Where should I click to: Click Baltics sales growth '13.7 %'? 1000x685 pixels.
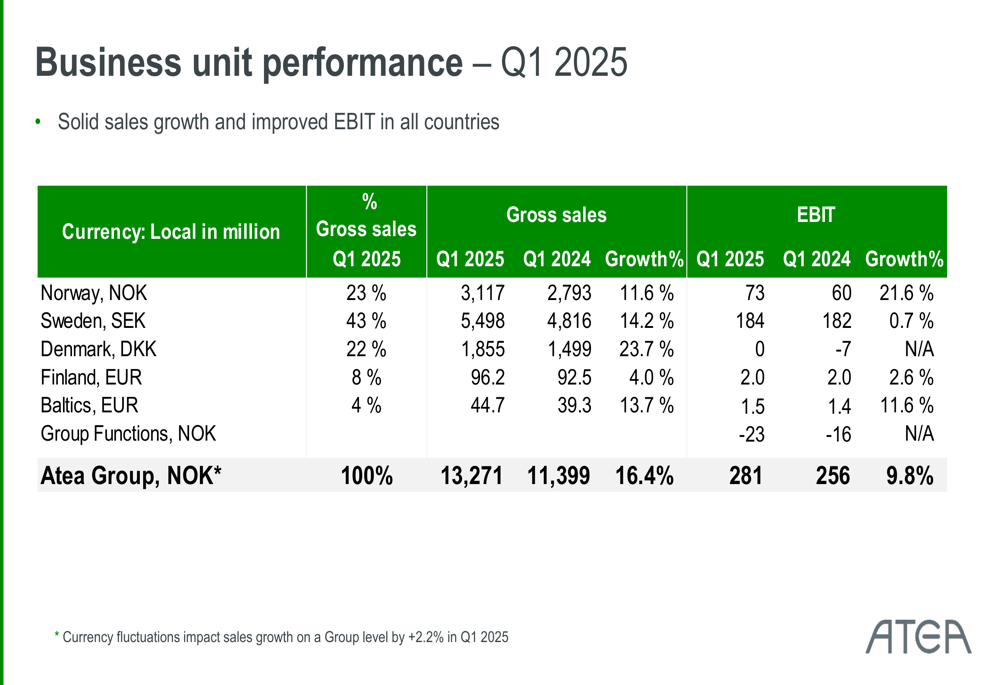click(647, 405)
